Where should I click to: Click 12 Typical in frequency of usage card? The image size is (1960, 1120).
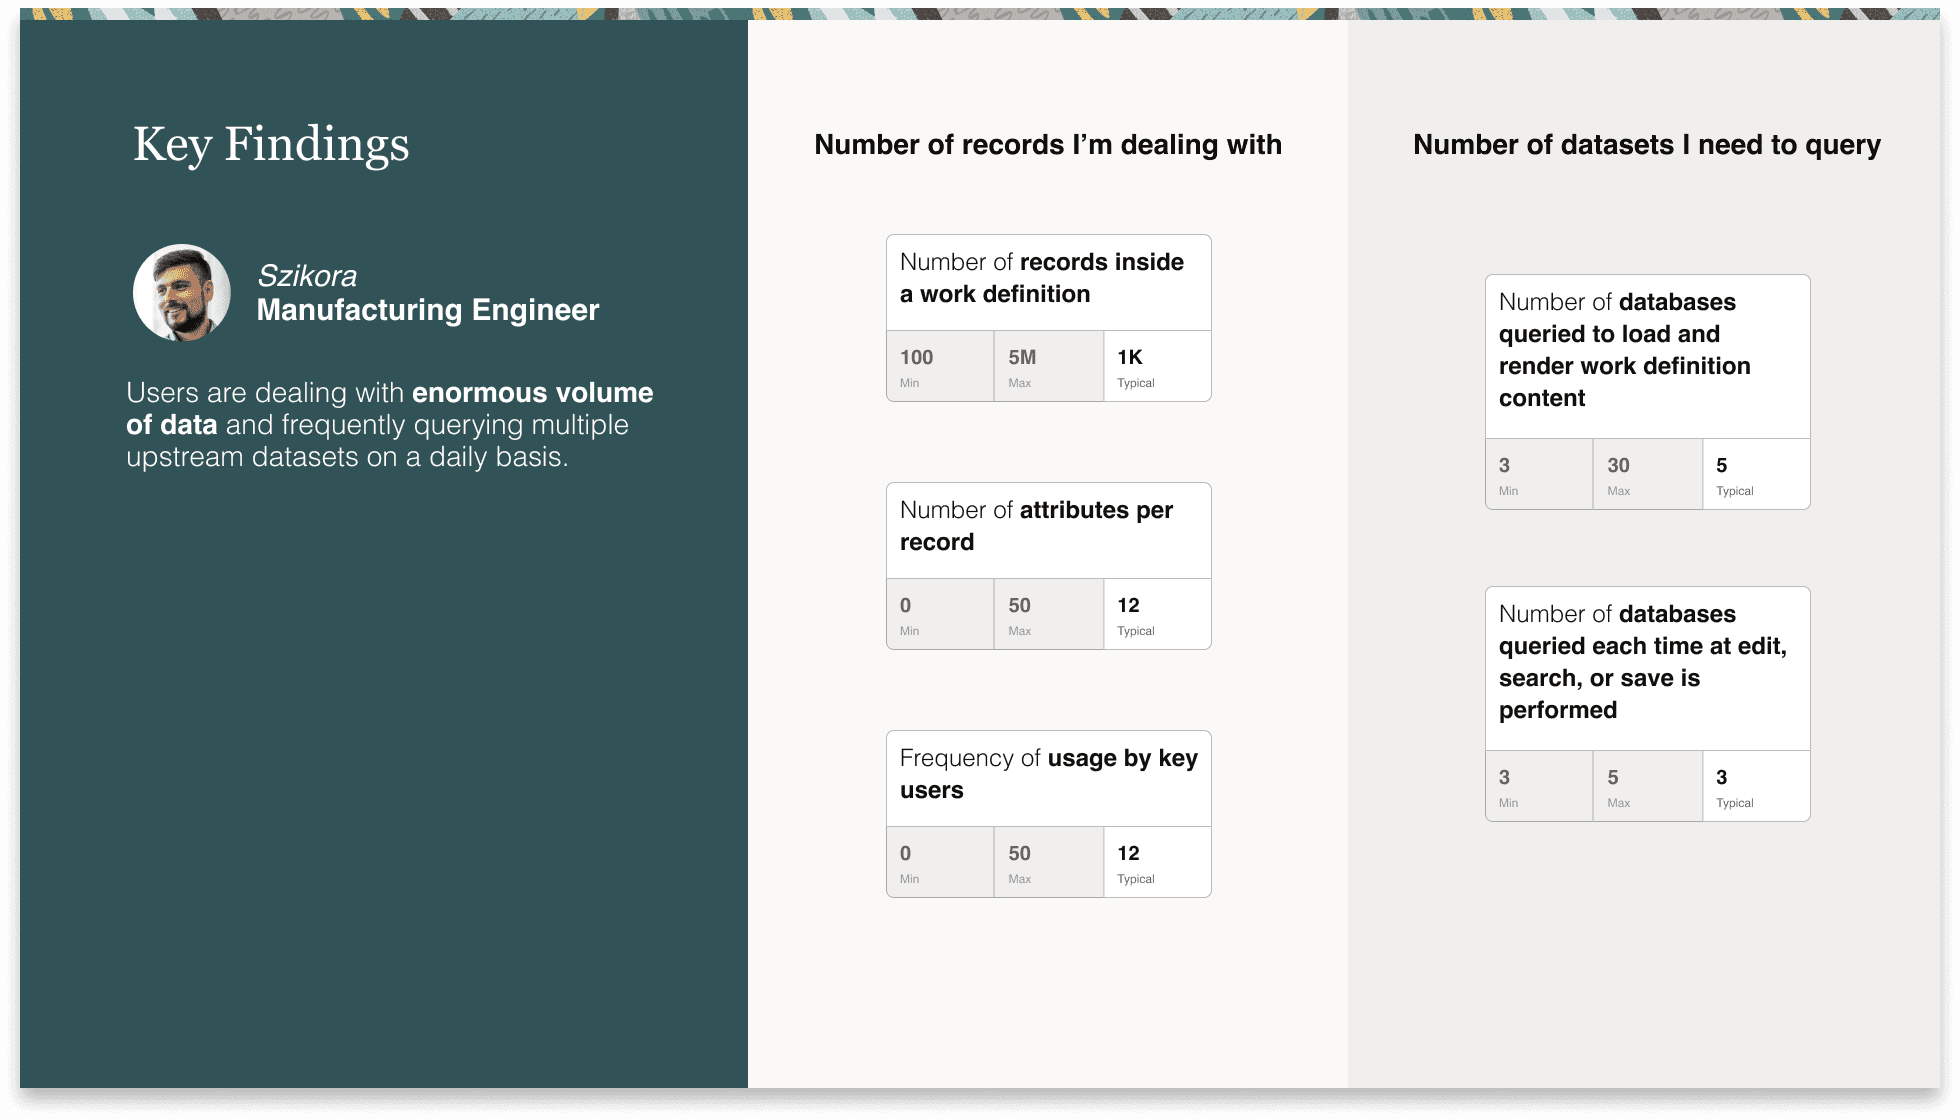pos(1156,863)
